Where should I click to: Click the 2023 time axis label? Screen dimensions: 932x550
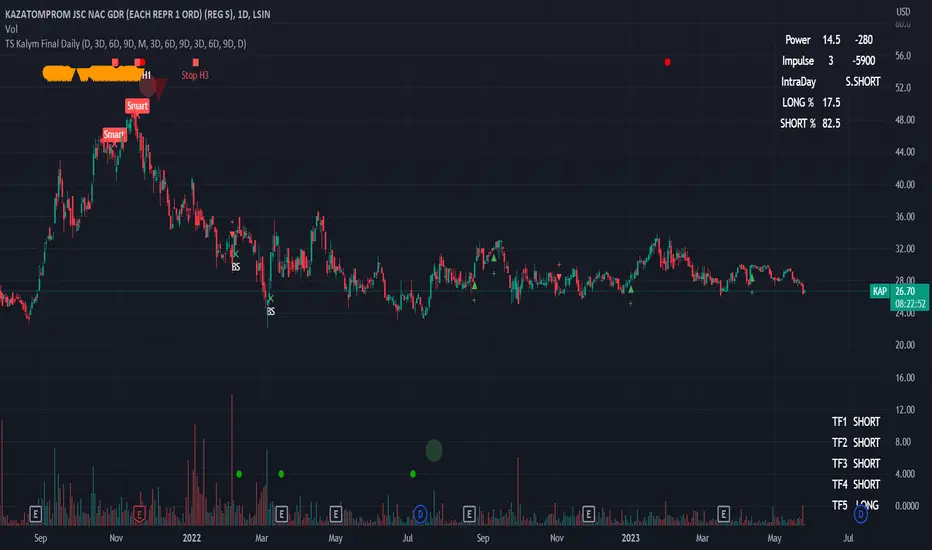pos(630,538)
